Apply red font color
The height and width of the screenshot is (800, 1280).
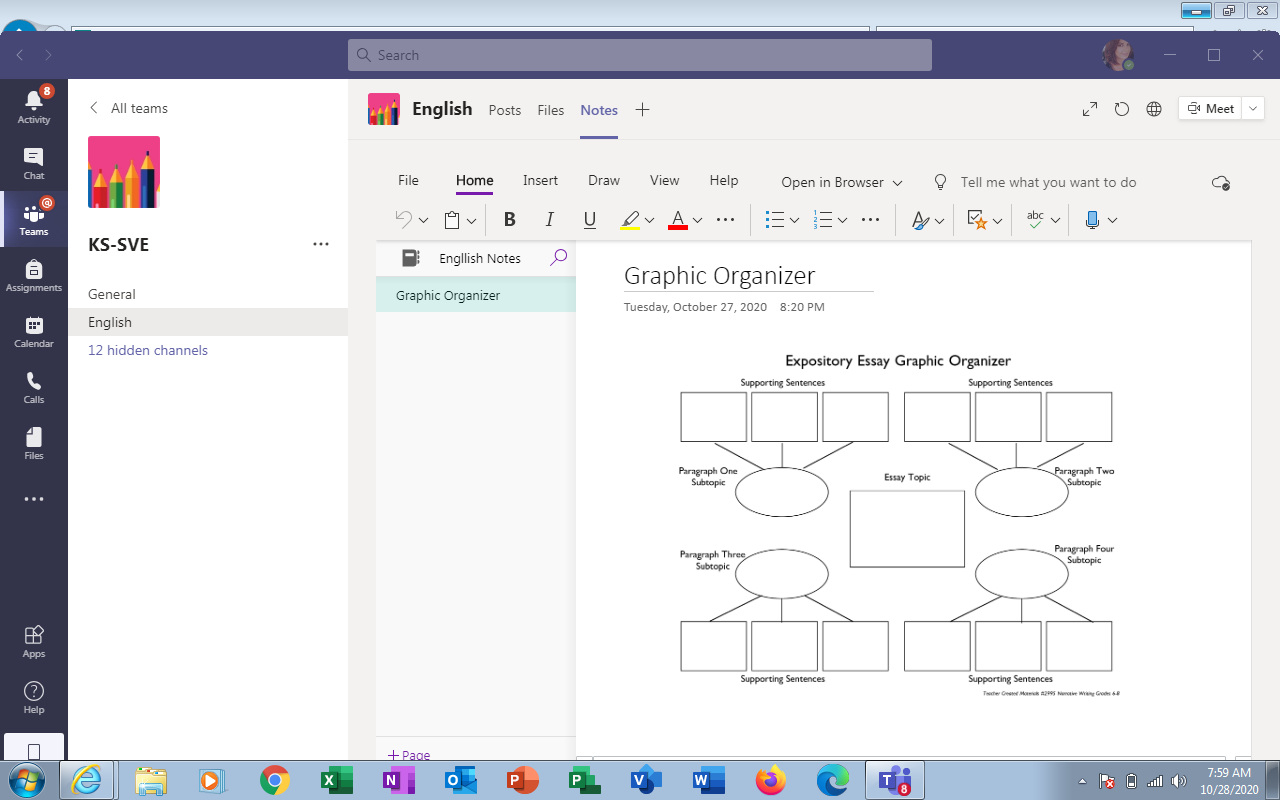[677, 220]
